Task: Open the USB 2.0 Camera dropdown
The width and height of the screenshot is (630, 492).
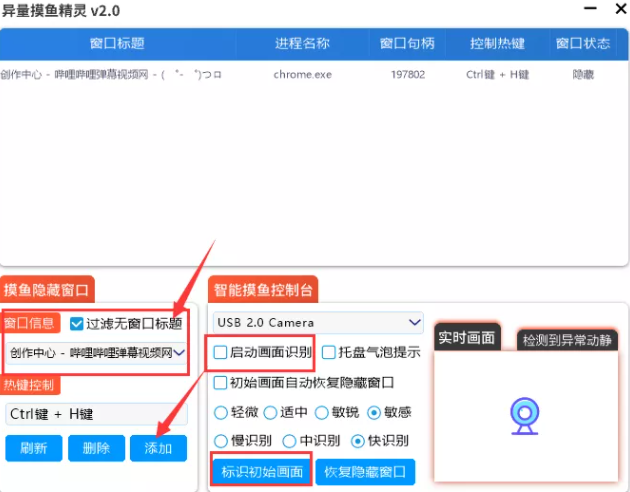Action: [317, 322]
